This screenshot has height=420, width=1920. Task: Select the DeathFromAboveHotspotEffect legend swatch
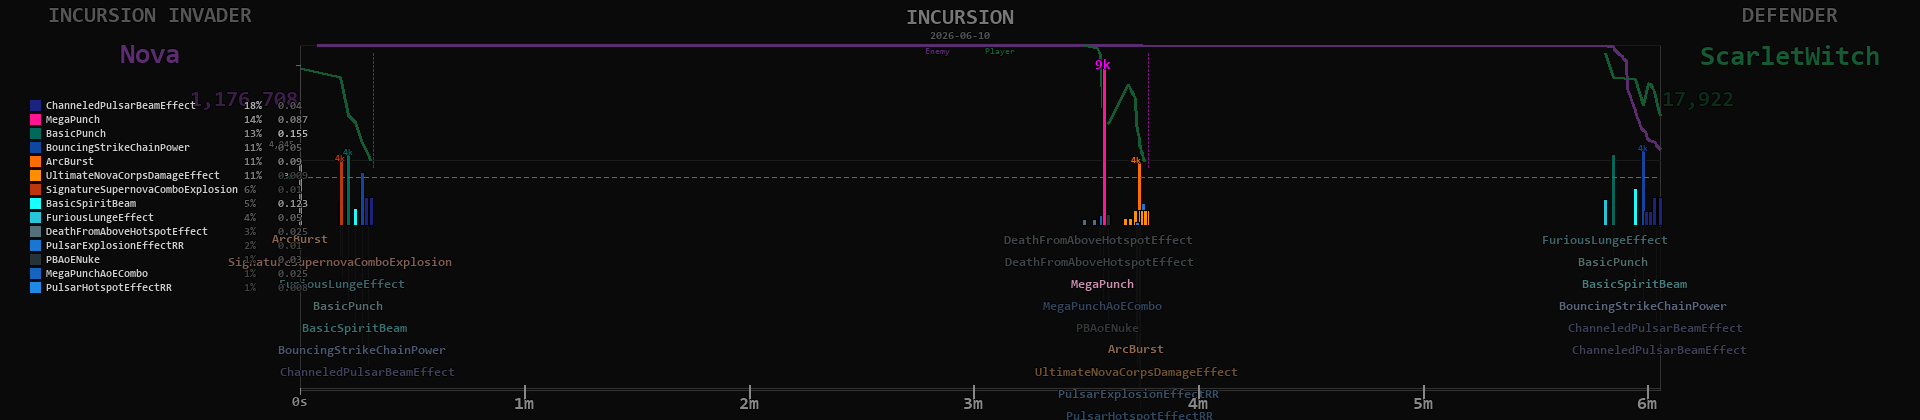coord(35,231)
